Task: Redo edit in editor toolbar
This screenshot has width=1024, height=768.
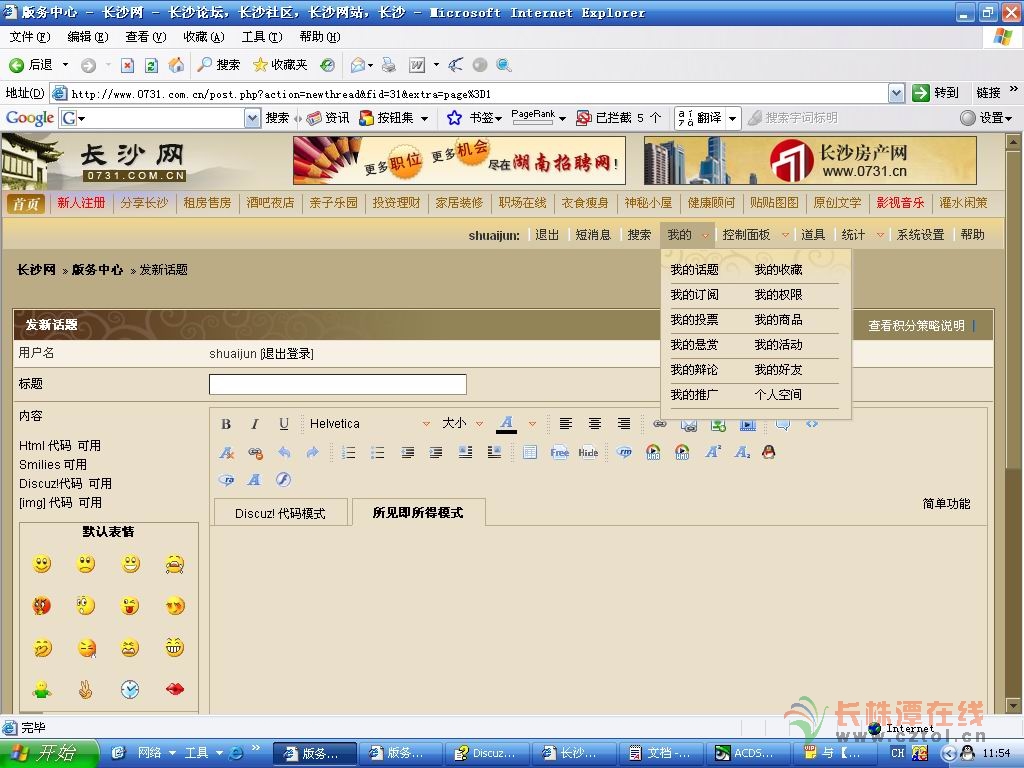Action: 313,453
